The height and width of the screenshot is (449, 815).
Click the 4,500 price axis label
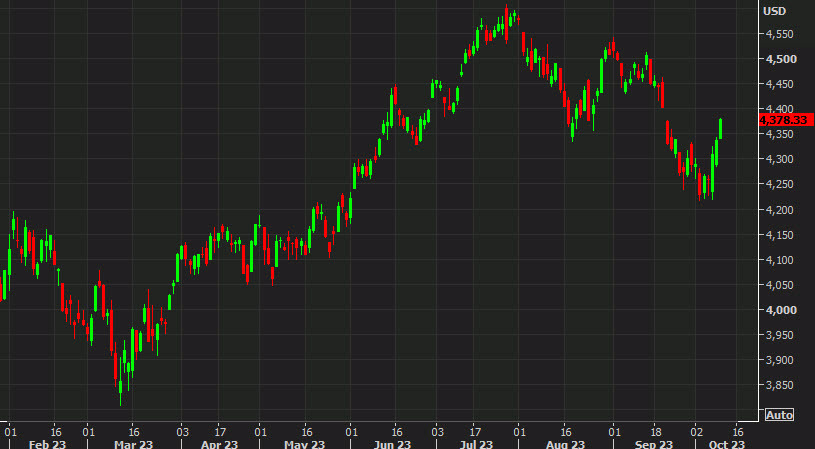(780, 59)
